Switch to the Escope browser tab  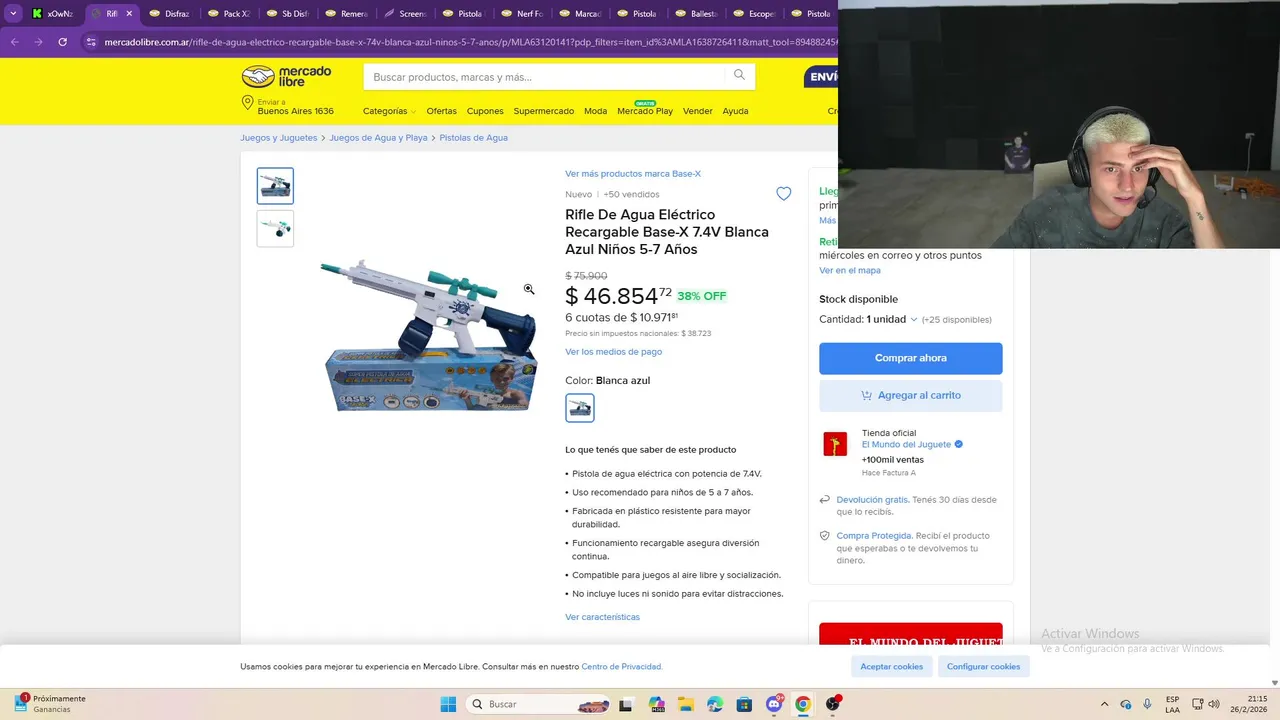pyautogui.click(x=755, y=14)
